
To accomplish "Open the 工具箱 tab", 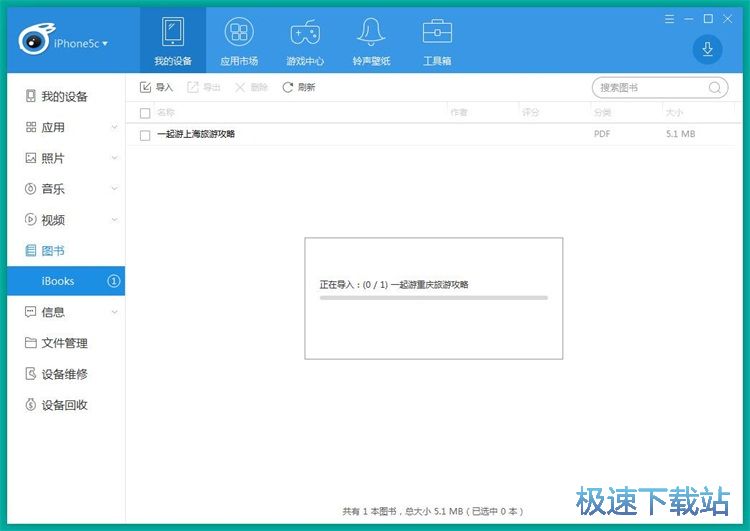I will coord(437,40).
